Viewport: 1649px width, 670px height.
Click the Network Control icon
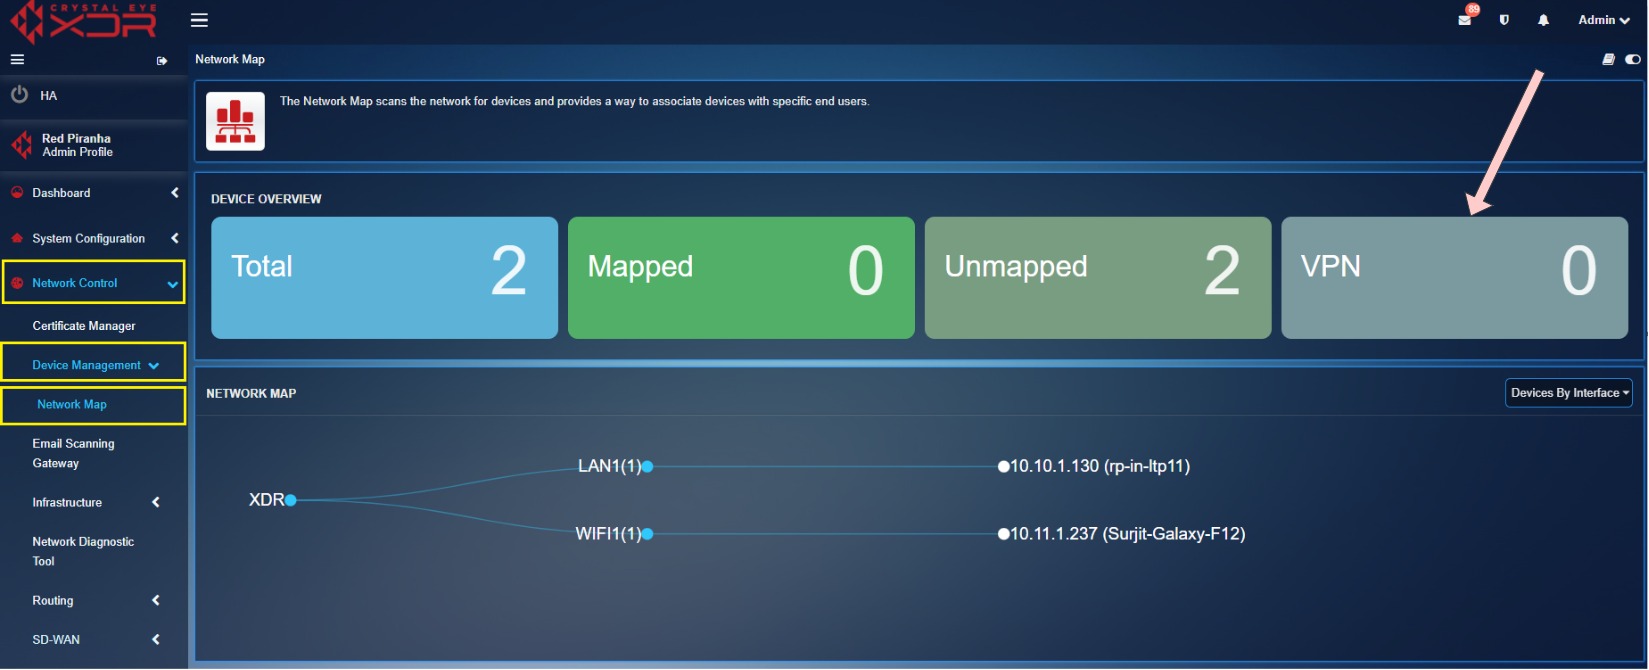[17, 283]
